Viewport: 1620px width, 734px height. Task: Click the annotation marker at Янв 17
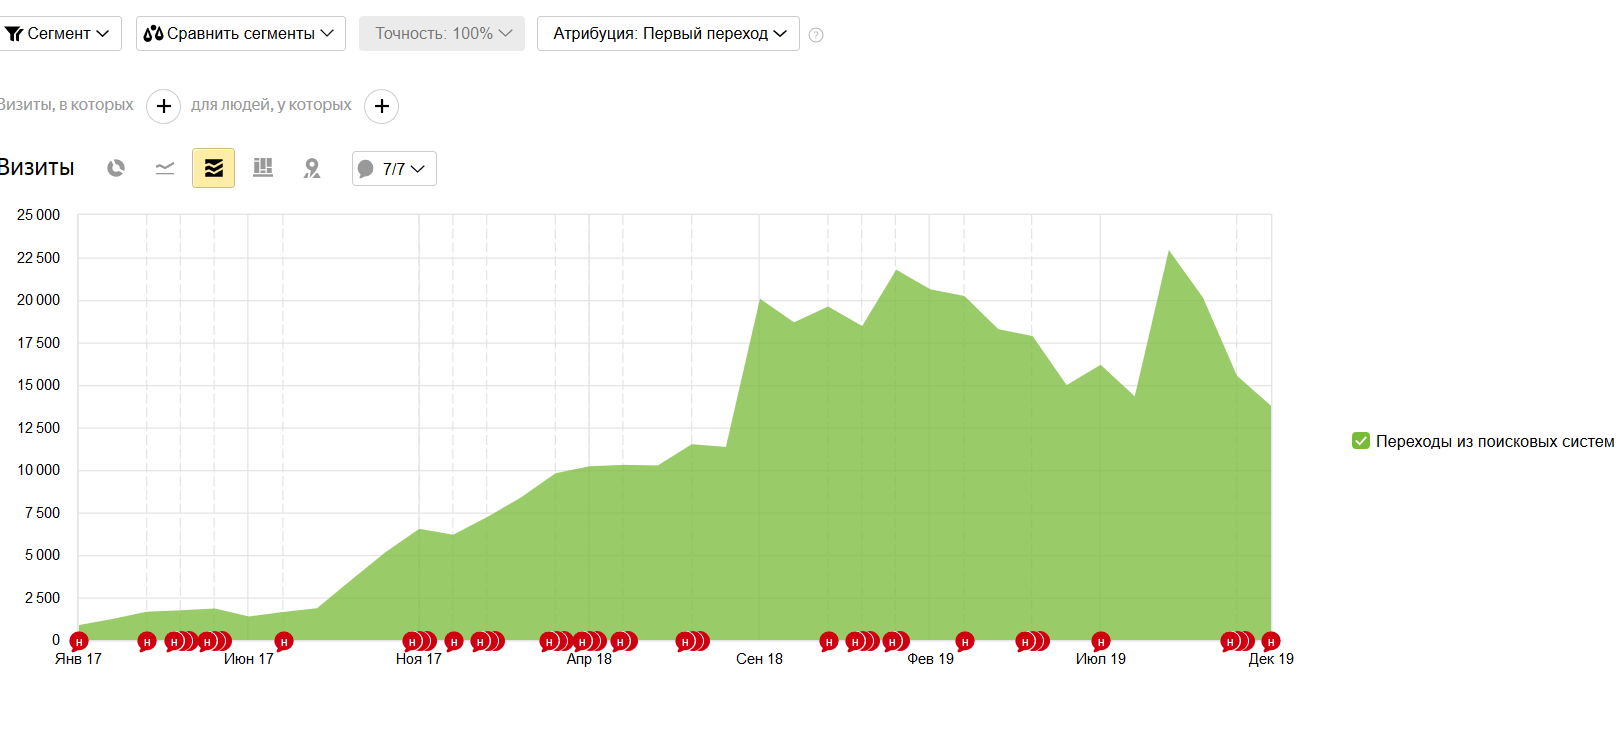pos(79,641)
